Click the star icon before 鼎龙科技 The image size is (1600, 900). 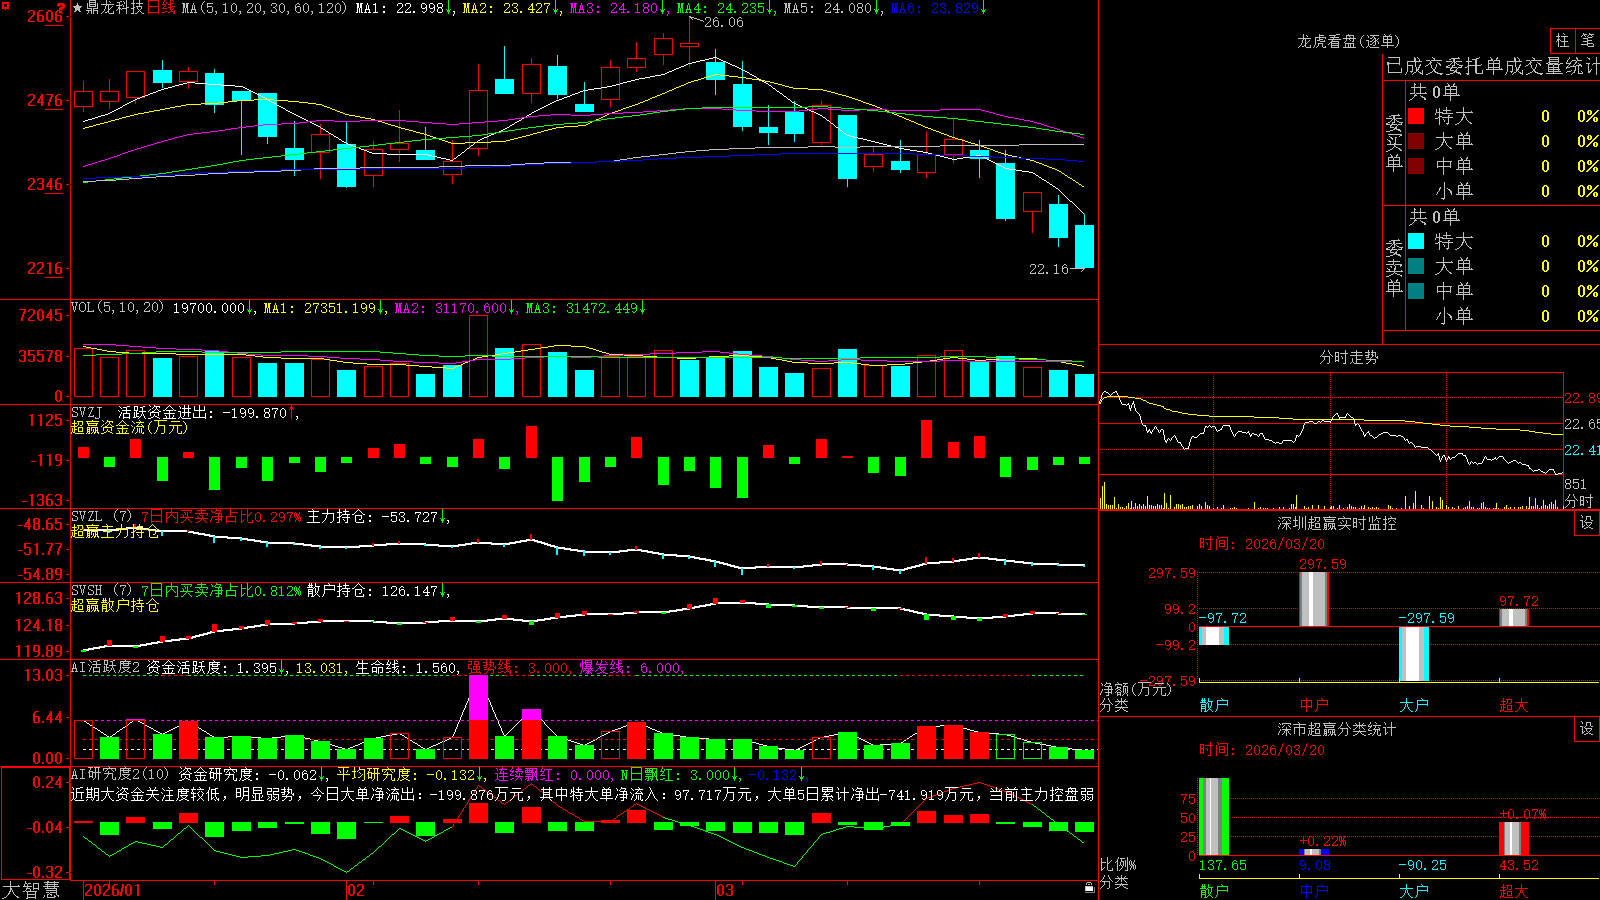(78, 8)
